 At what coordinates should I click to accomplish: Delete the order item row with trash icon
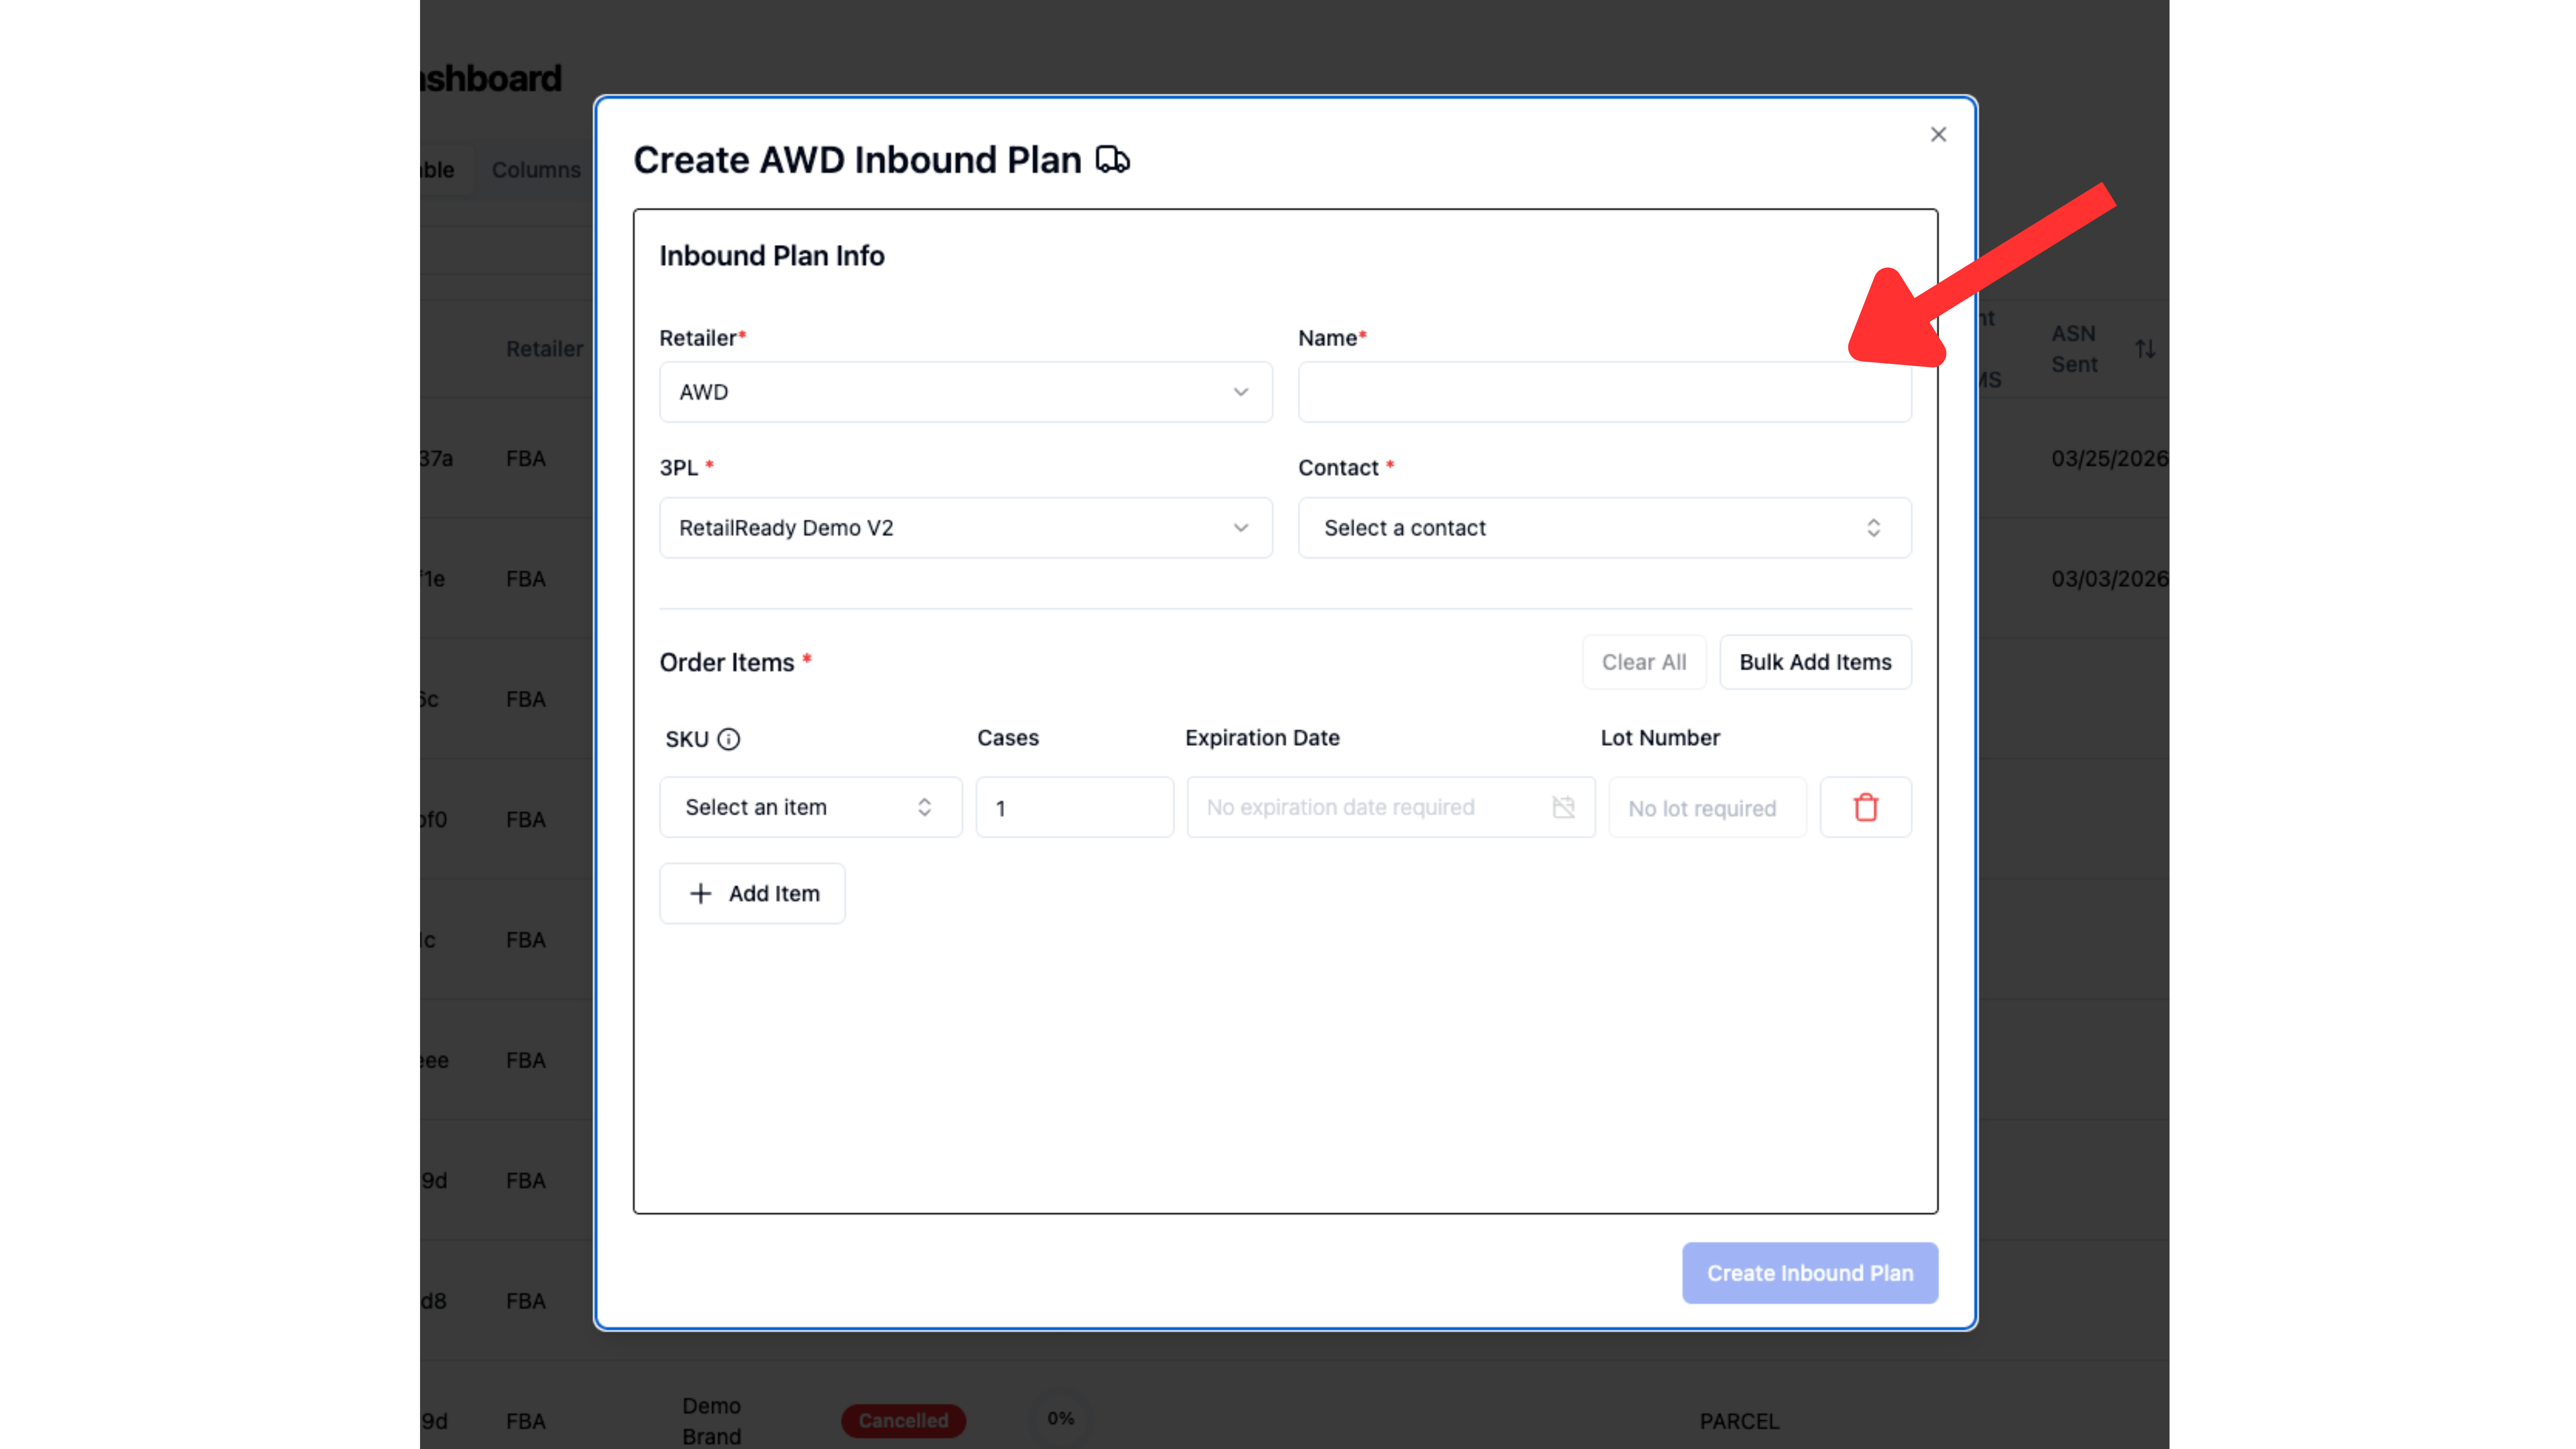point(1865,807)
